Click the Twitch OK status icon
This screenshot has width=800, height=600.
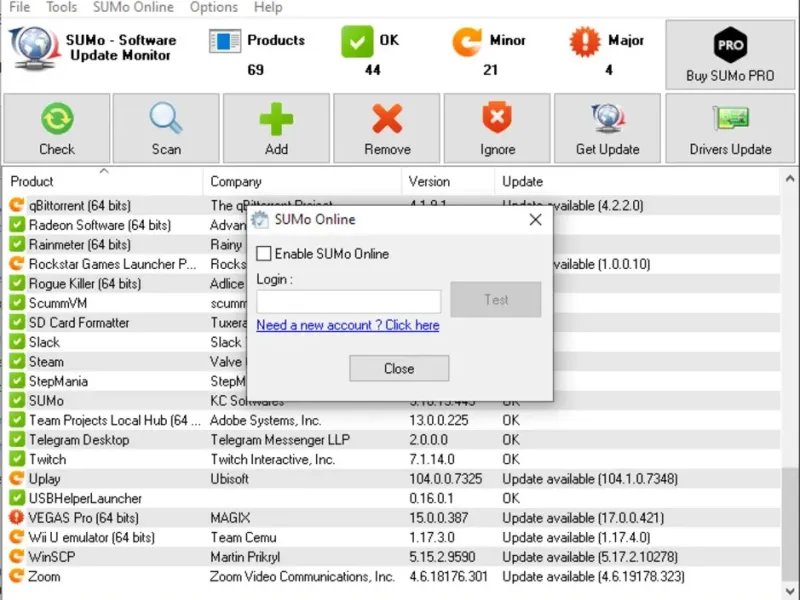tap(17, 459)
